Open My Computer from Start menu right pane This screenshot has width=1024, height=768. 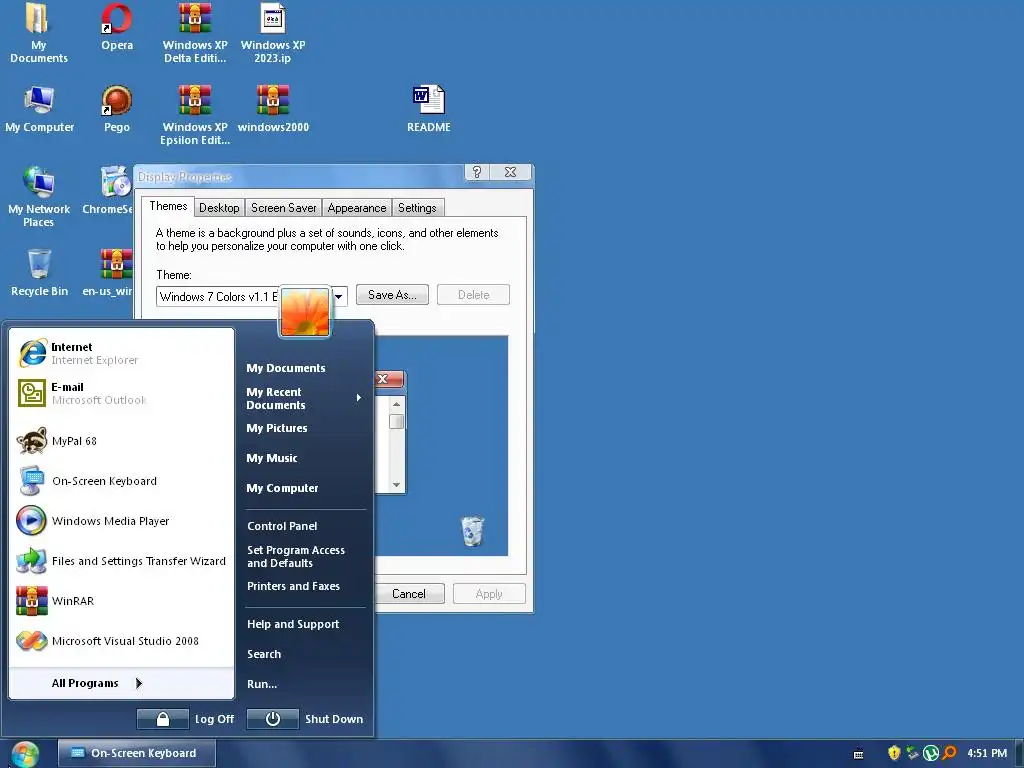tap(282, 488)
